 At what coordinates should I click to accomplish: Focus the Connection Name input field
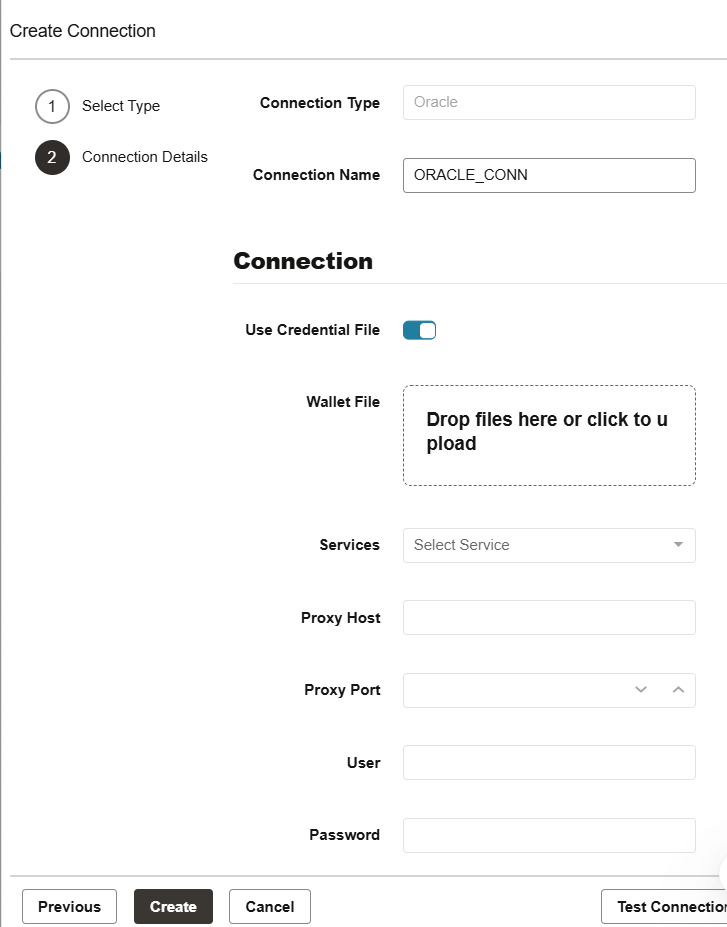(549, 175)
